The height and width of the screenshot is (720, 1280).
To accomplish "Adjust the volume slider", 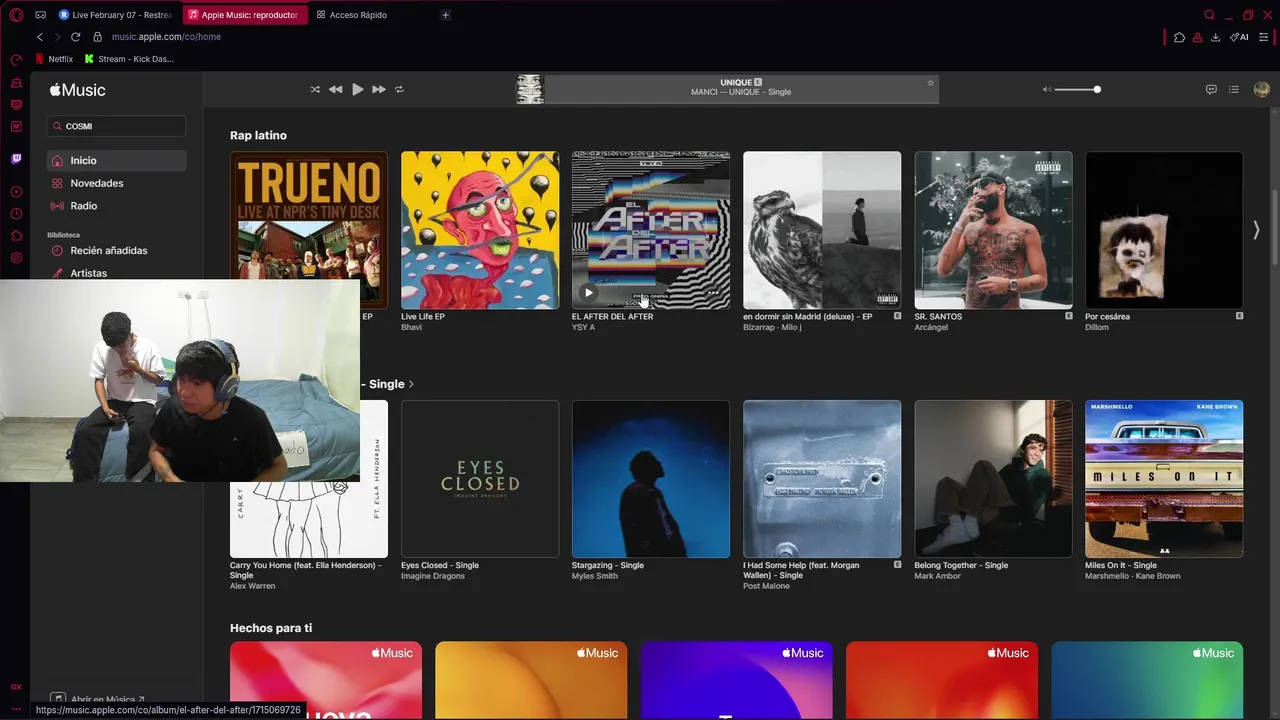I will point(1077,90).
